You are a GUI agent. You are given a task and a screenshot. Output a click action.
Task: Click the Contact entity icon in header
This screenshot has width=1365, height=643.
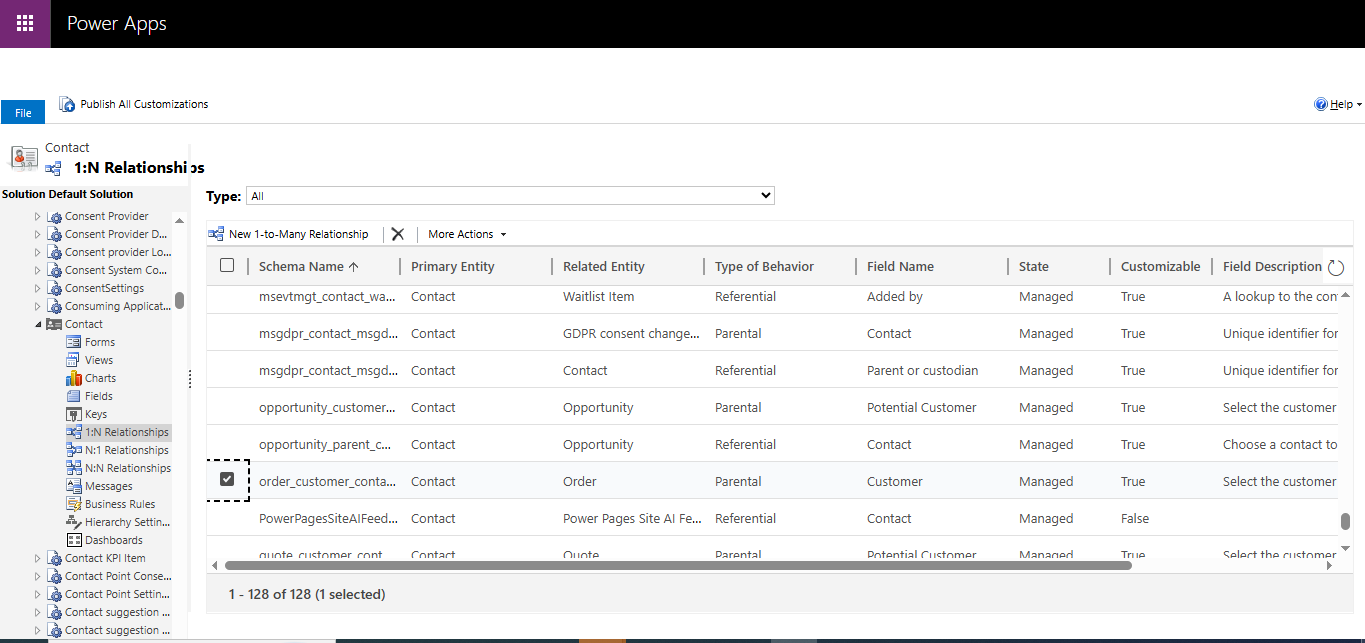click(x=24, y=158)
